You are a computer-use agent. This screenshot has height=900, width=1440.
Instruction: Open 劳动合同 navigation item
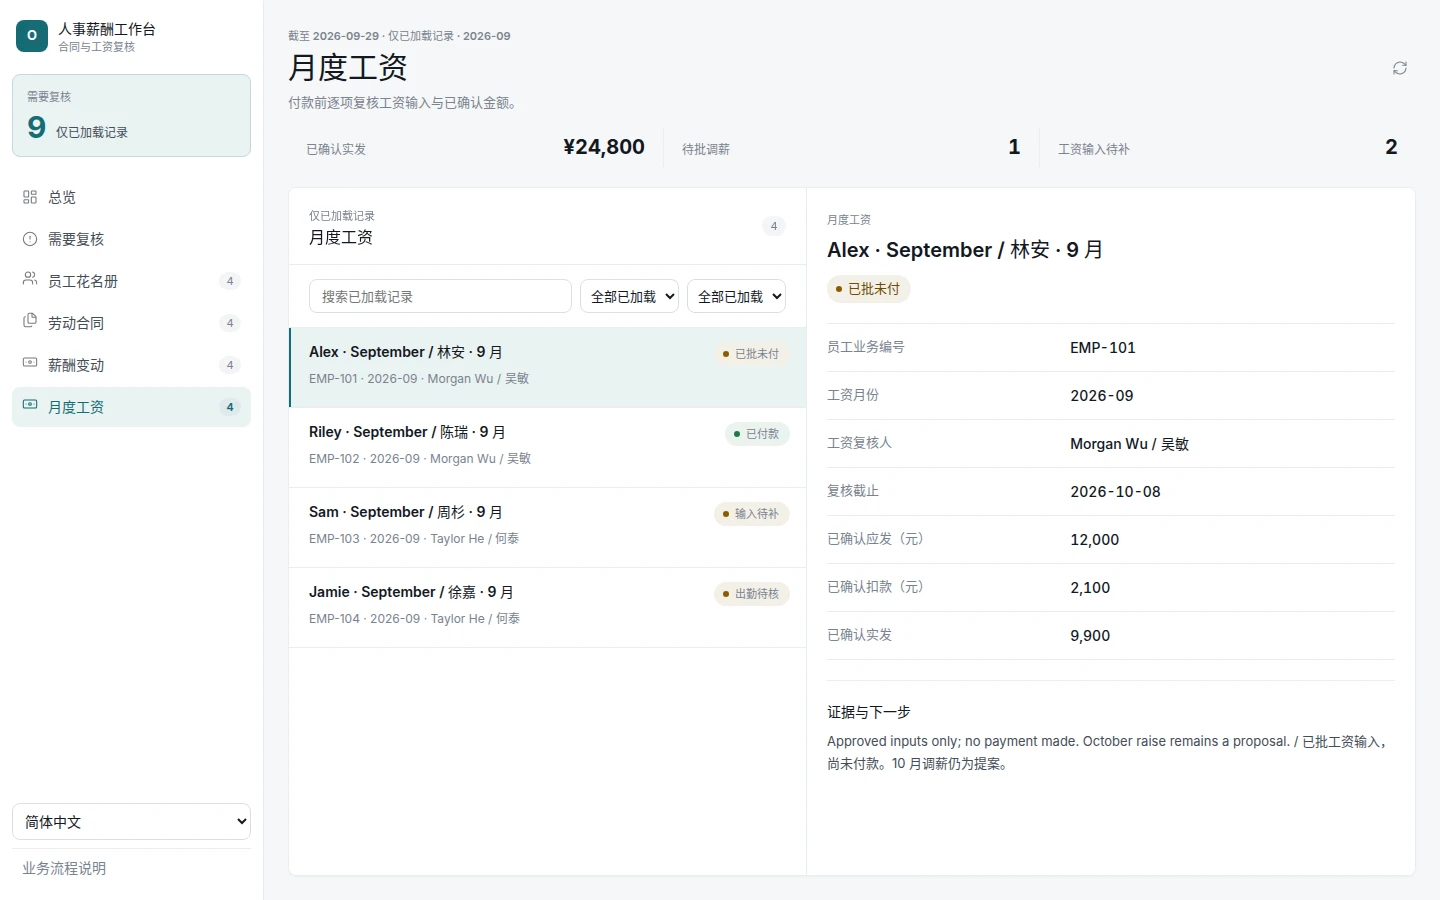(131, 323)
